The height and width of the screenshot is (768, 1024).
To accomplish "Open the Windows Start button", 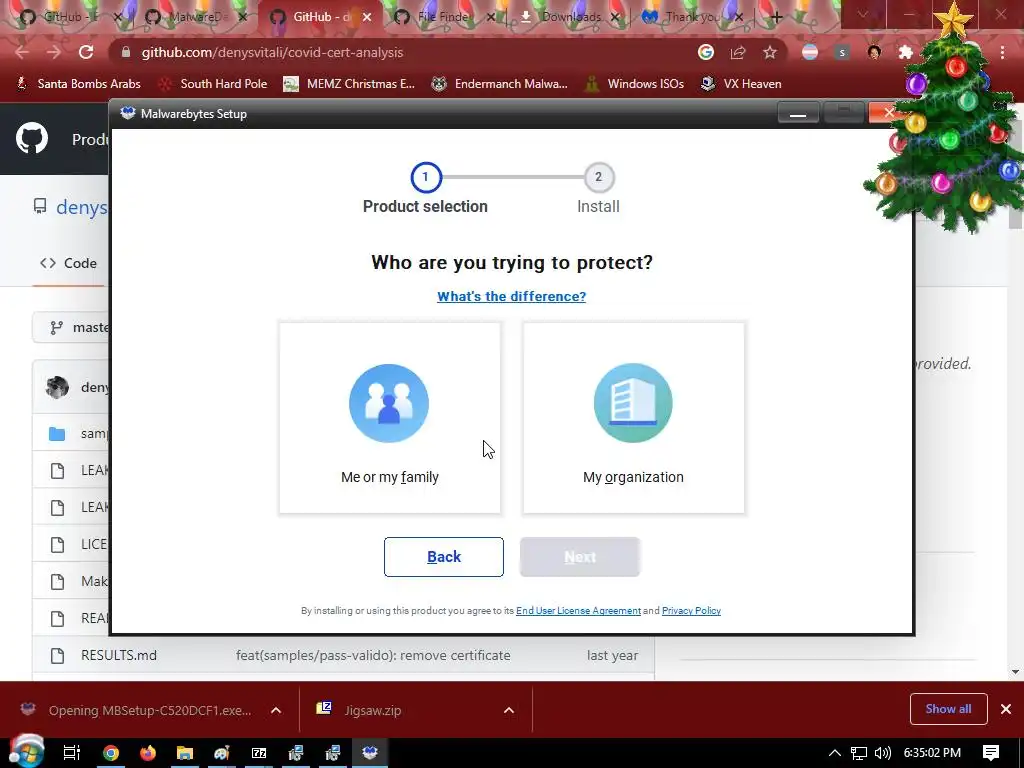I will (x=27, y=753).
